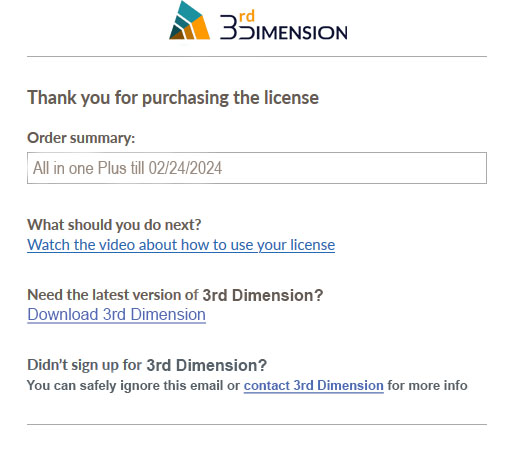Viewport: 516px width, 449px height.
Task: Click the 'Didn't sign up for' heading text
Action: pyautogui.click(x=85, y=365)
